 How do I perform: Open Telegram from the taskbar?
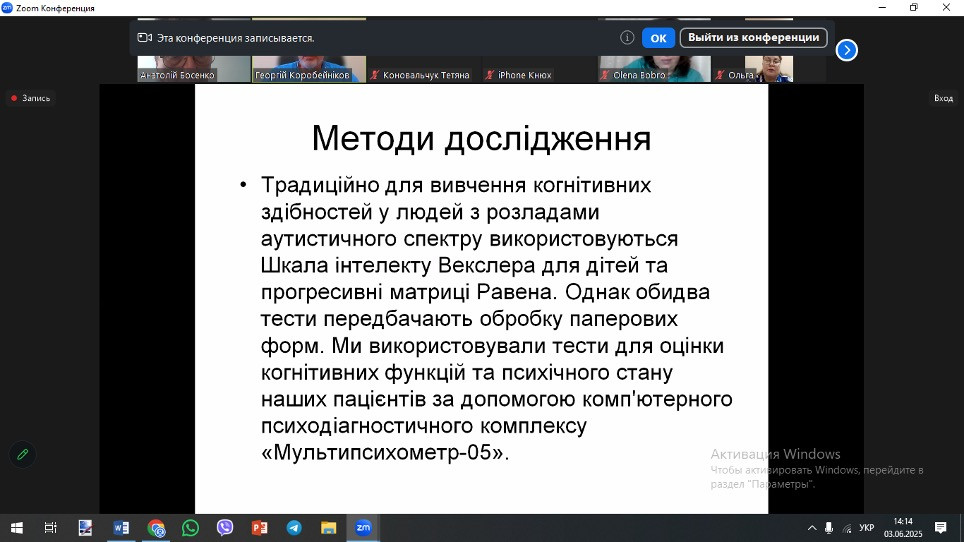point(294,528)
